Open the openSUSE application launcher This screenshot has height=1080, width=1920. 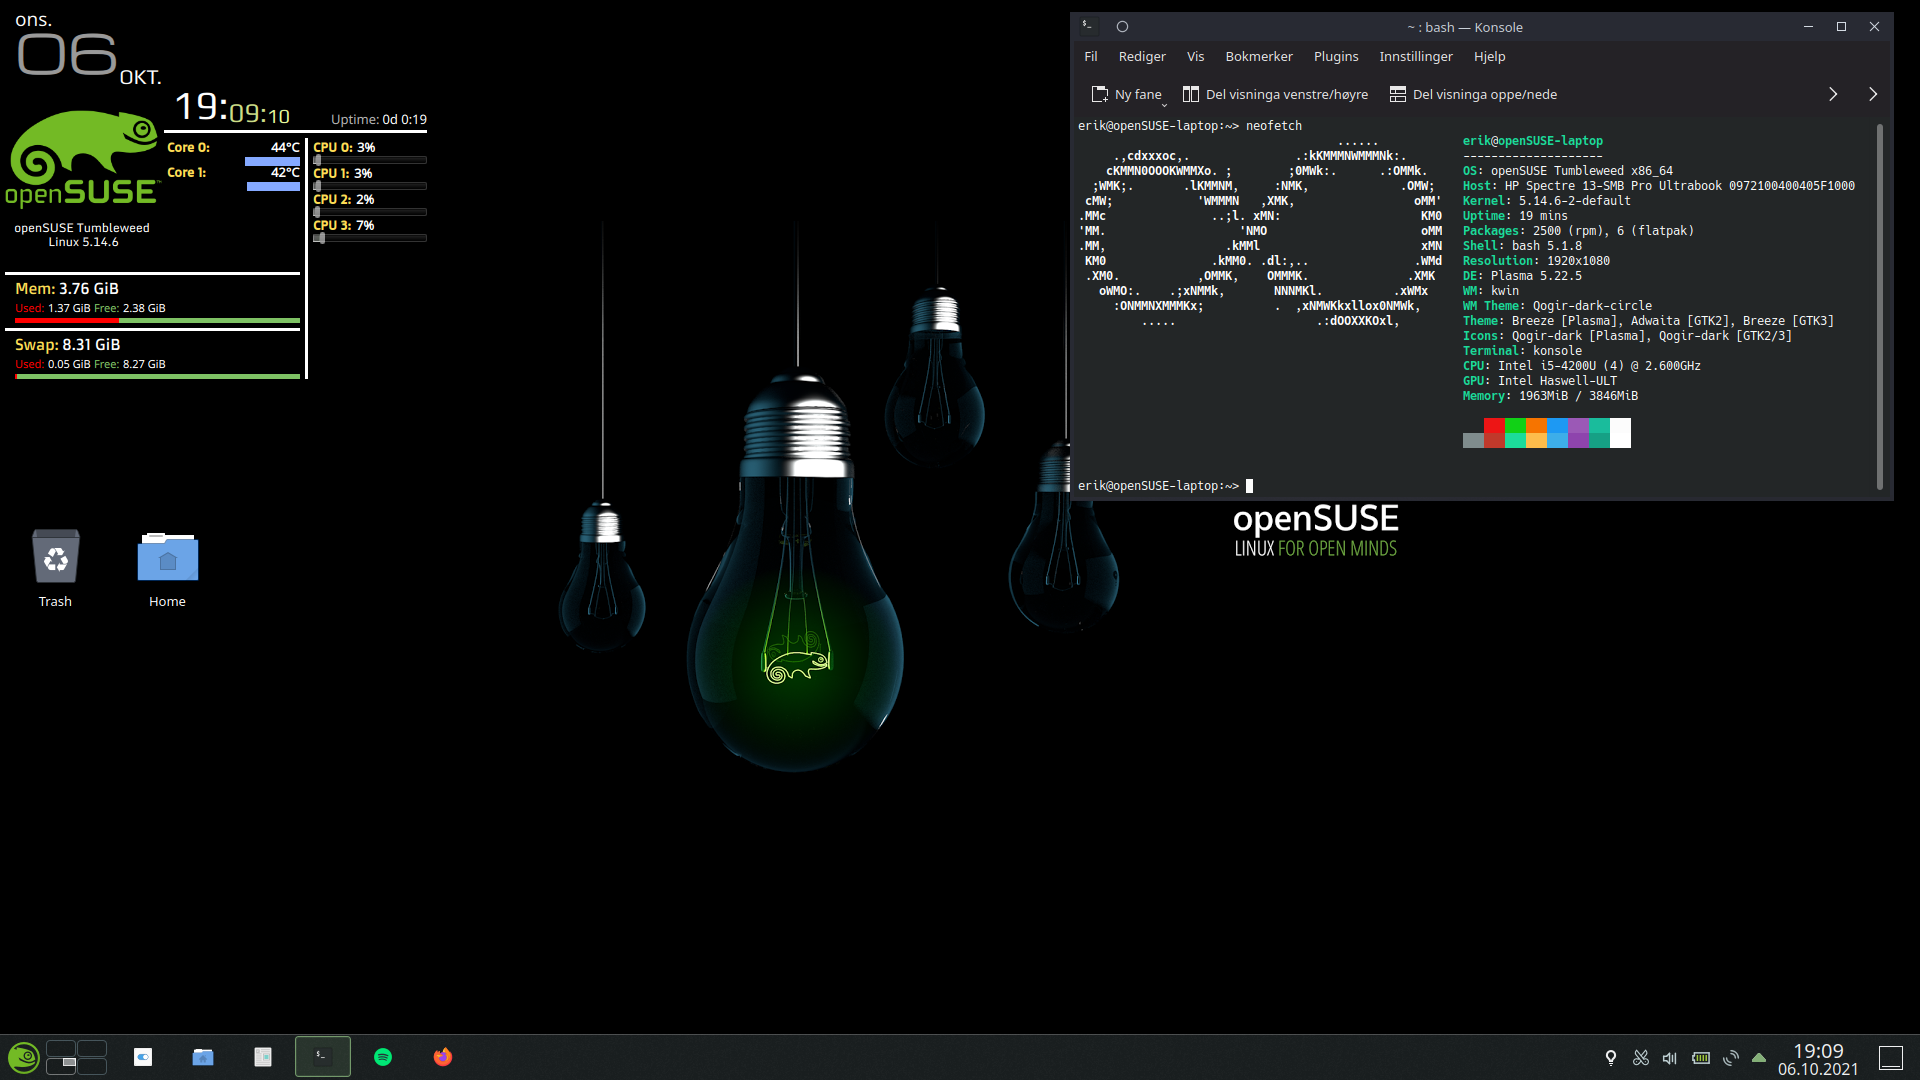[x=23, y=1057]
